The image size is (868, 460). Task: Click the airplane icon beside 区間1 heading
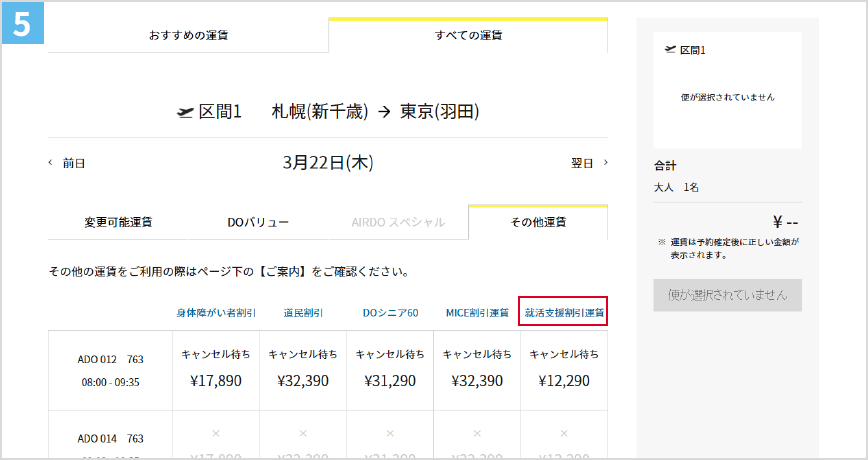pyautogui.click(x=184, y=112)
